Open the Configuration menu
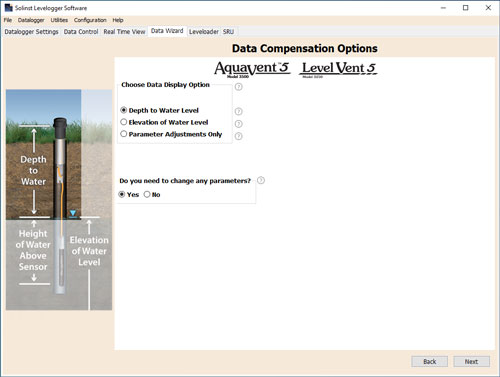The width and height of the screenshot is (500, 377). click(90, 20)
